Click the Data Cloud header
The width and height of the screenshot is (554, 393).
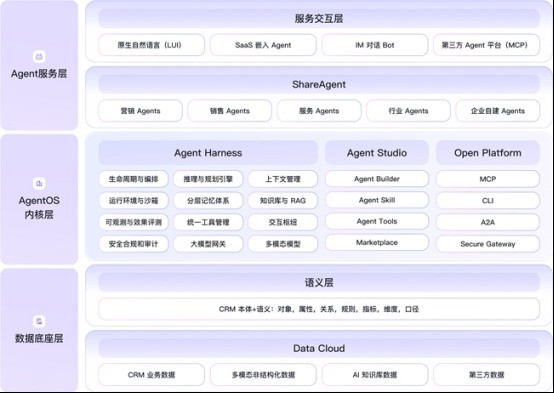(x=319, y=348)
